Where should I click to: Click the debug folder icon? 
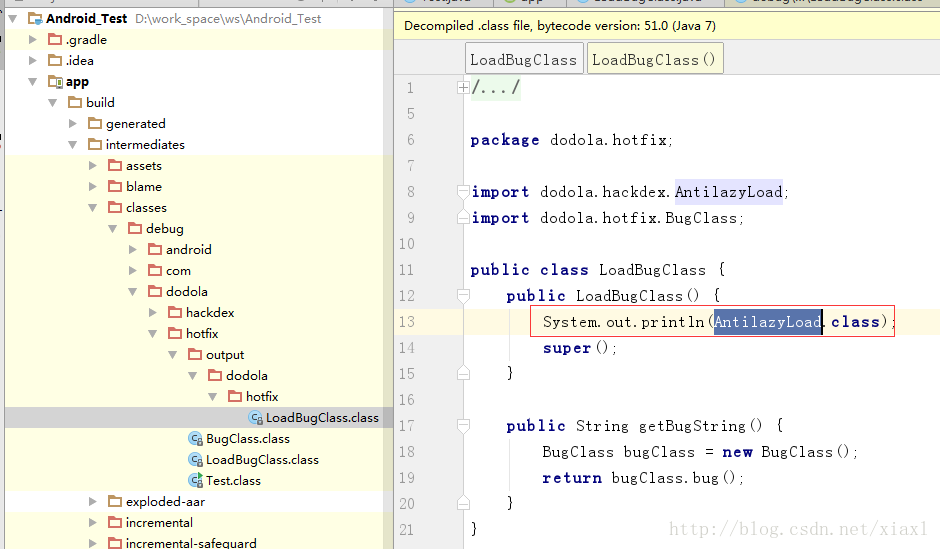click(x=135, y=228)
